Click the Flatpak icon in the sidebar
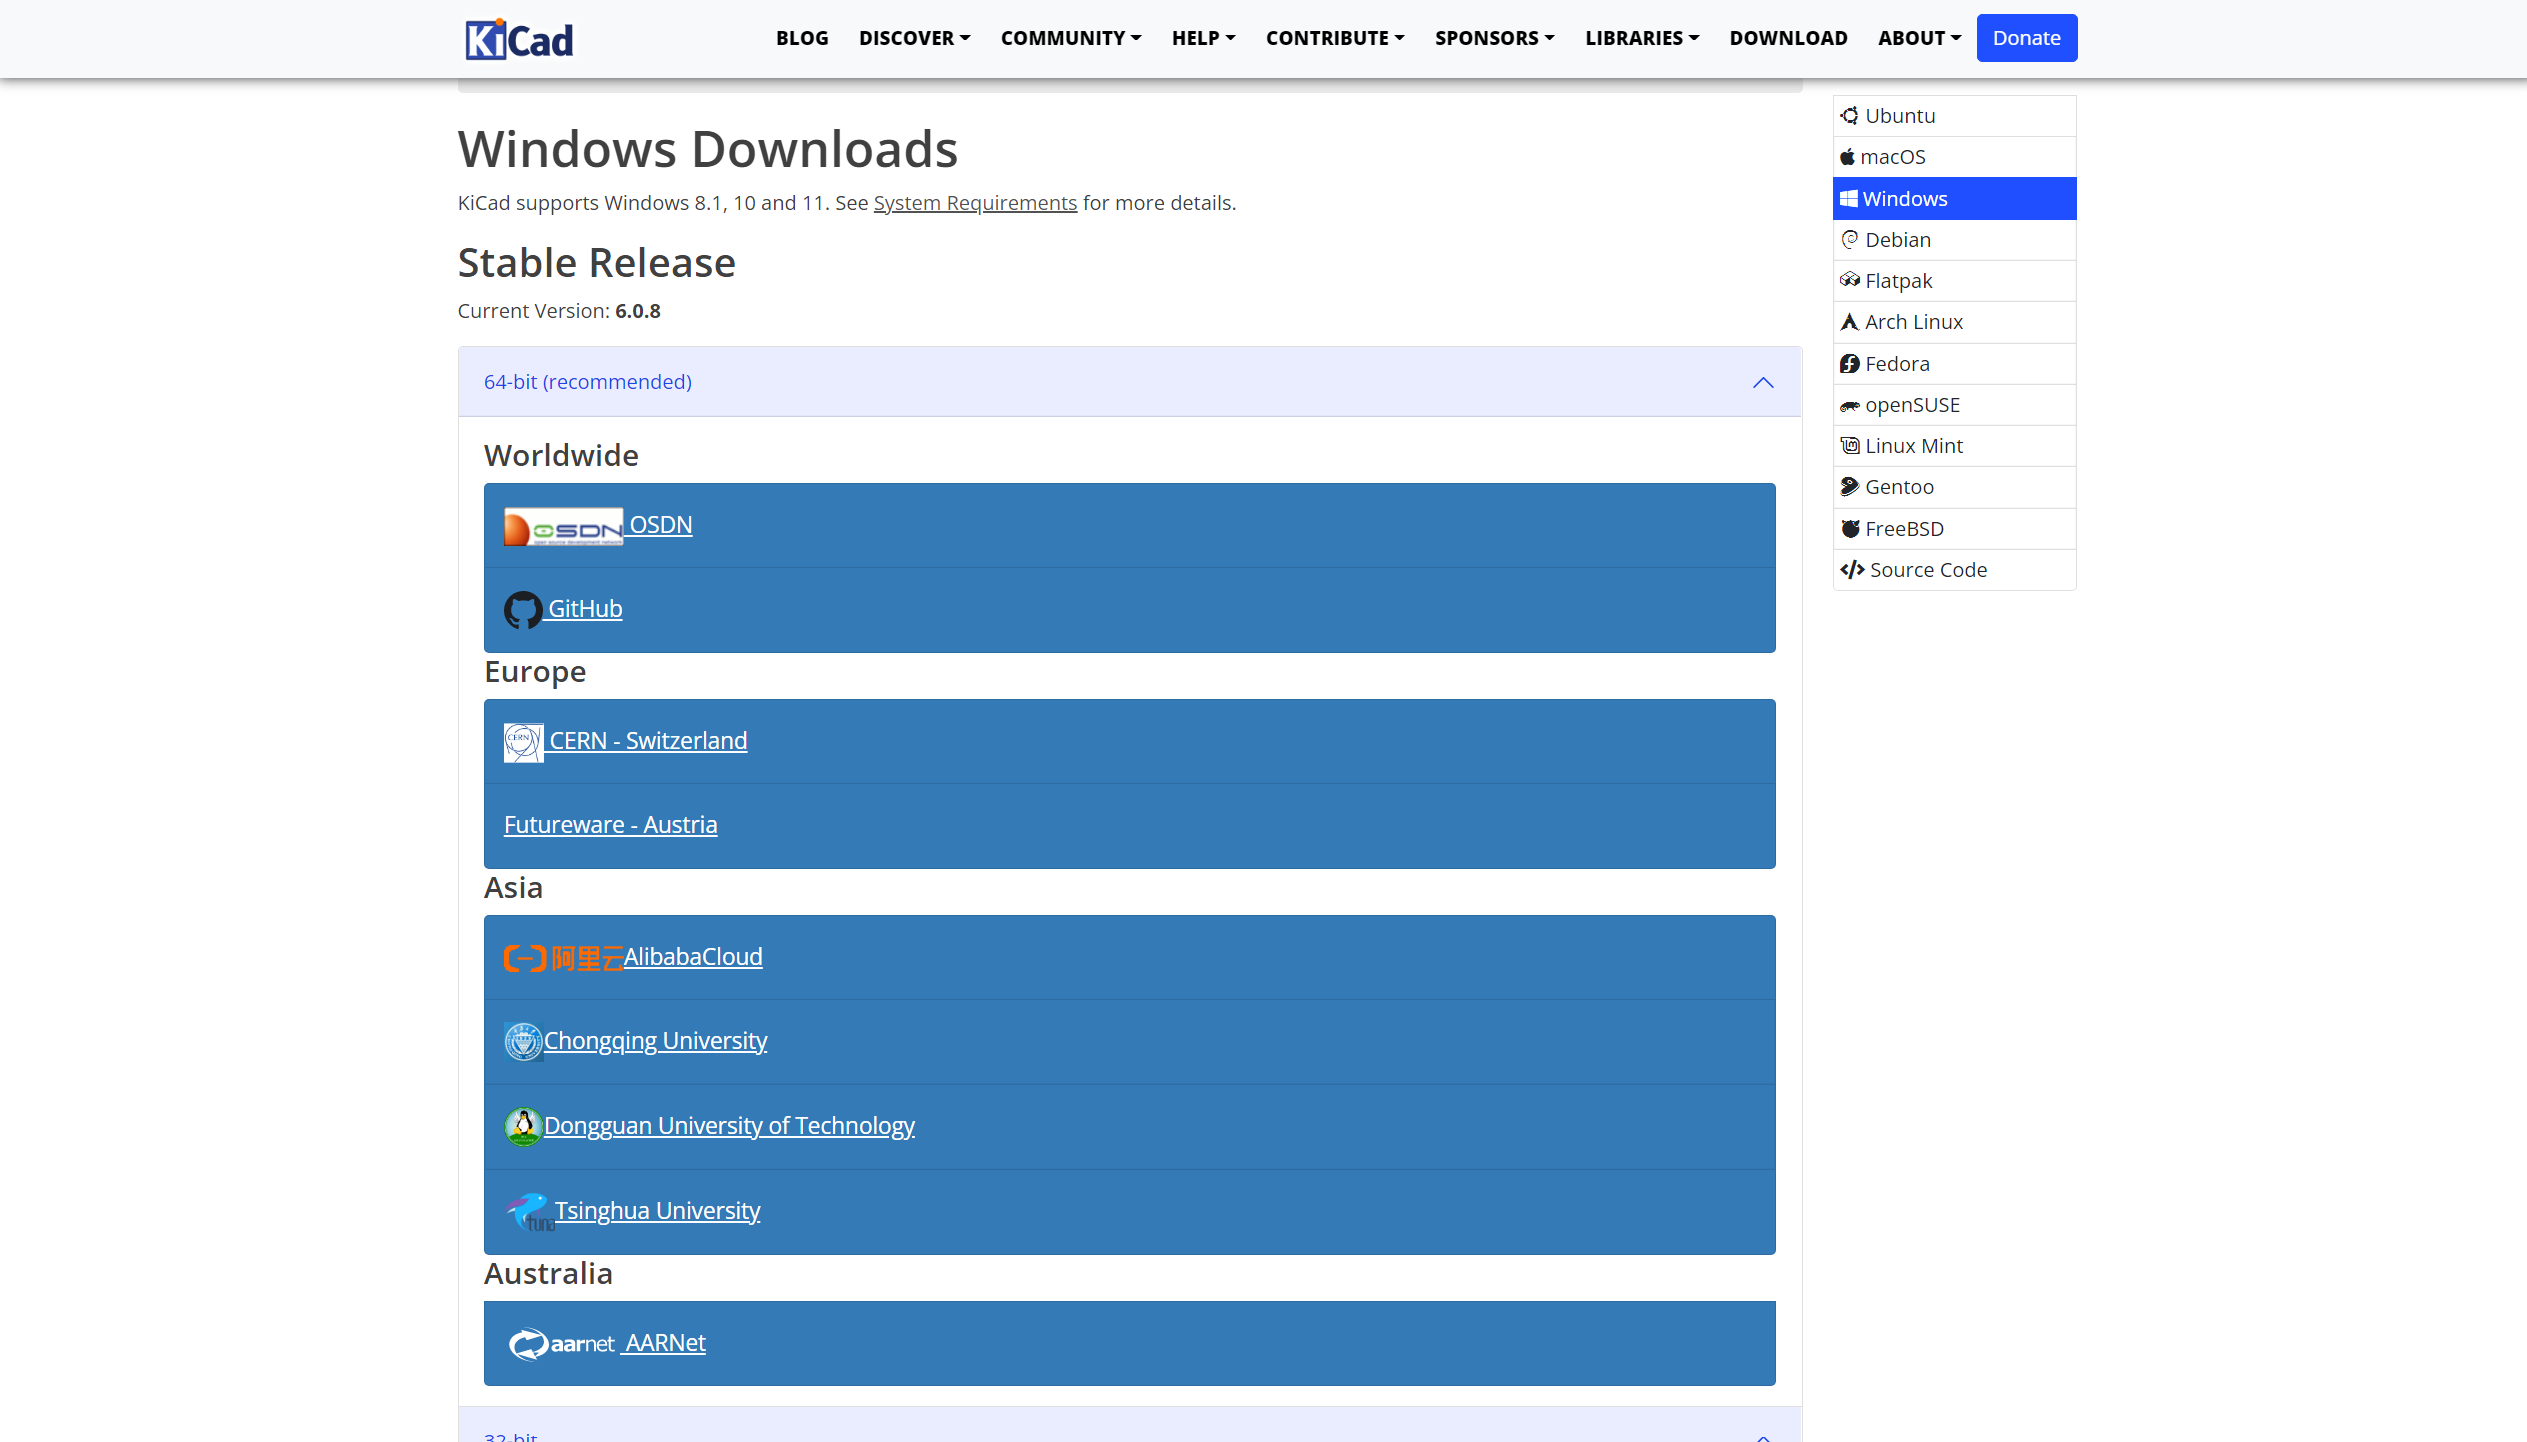This screenshot has height=1442, width=2527. point(1849,281)
